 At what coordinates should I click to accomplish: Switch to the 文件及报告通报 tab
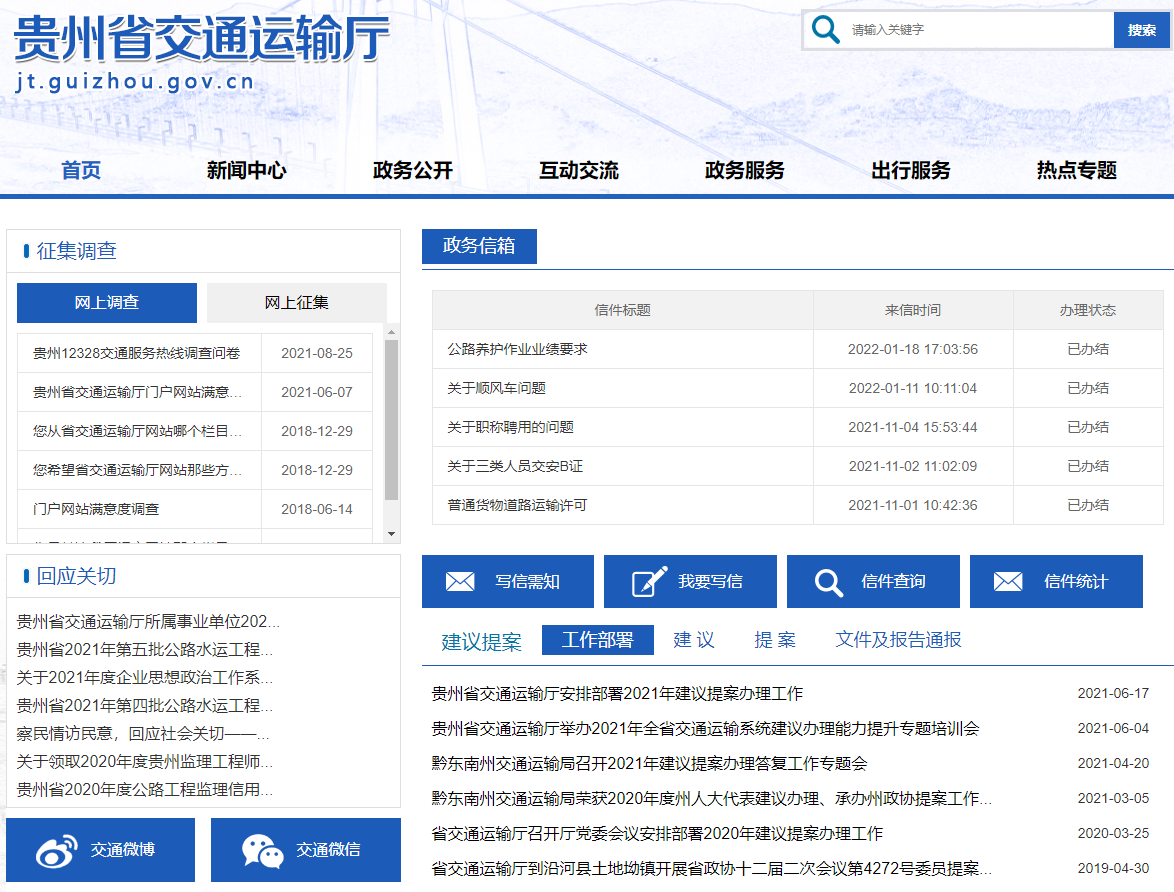coord(898,640)
